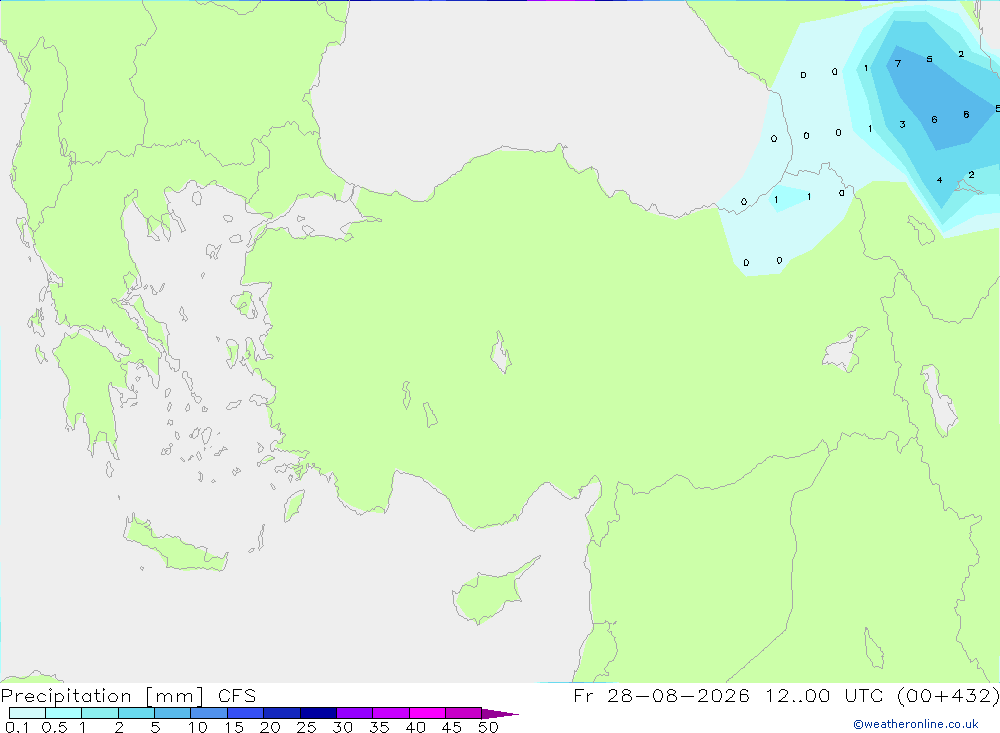Click the over-50 arrow tip of the legend

point(500,713)
